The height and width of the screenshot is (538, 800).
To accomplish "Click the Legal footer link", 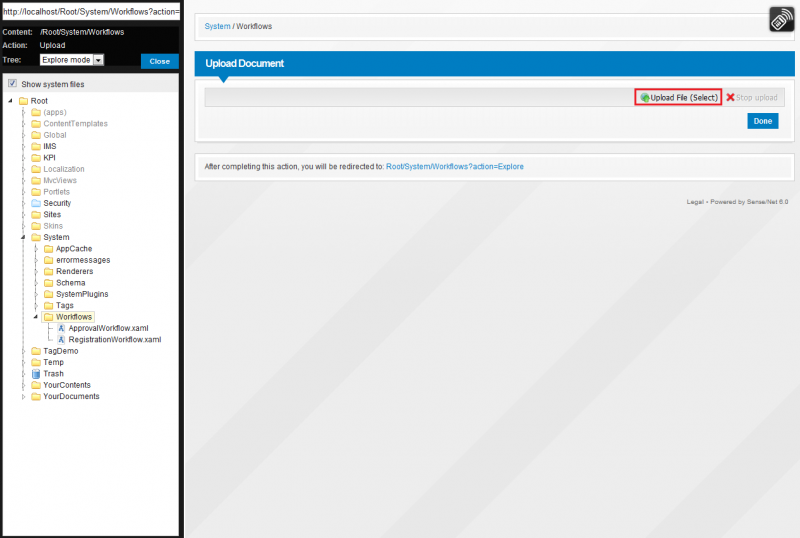I will point(695,202).
